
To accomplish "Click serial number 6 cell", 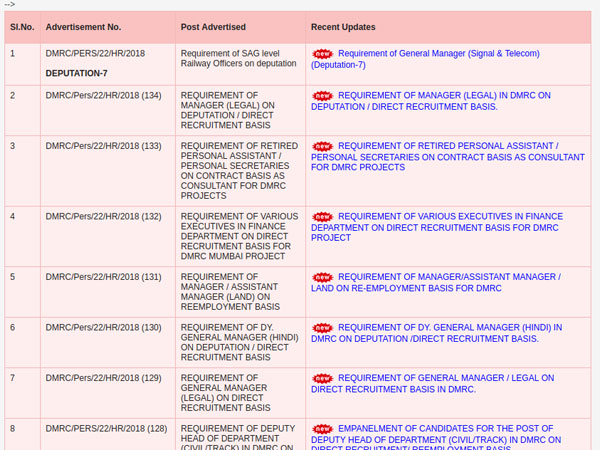I will [x=22, y=342].
